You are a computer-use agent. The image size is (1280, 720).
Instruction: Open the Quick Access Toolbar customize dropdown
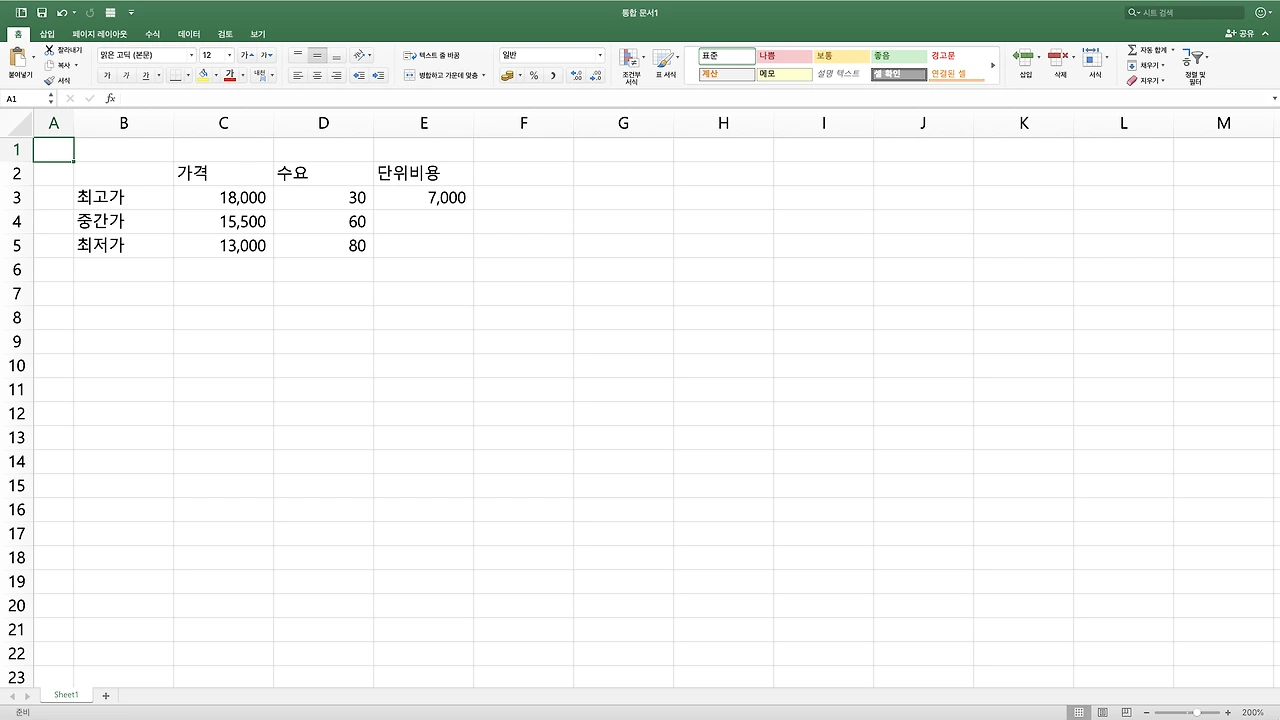pyautogui.click(x=131, y=13)
